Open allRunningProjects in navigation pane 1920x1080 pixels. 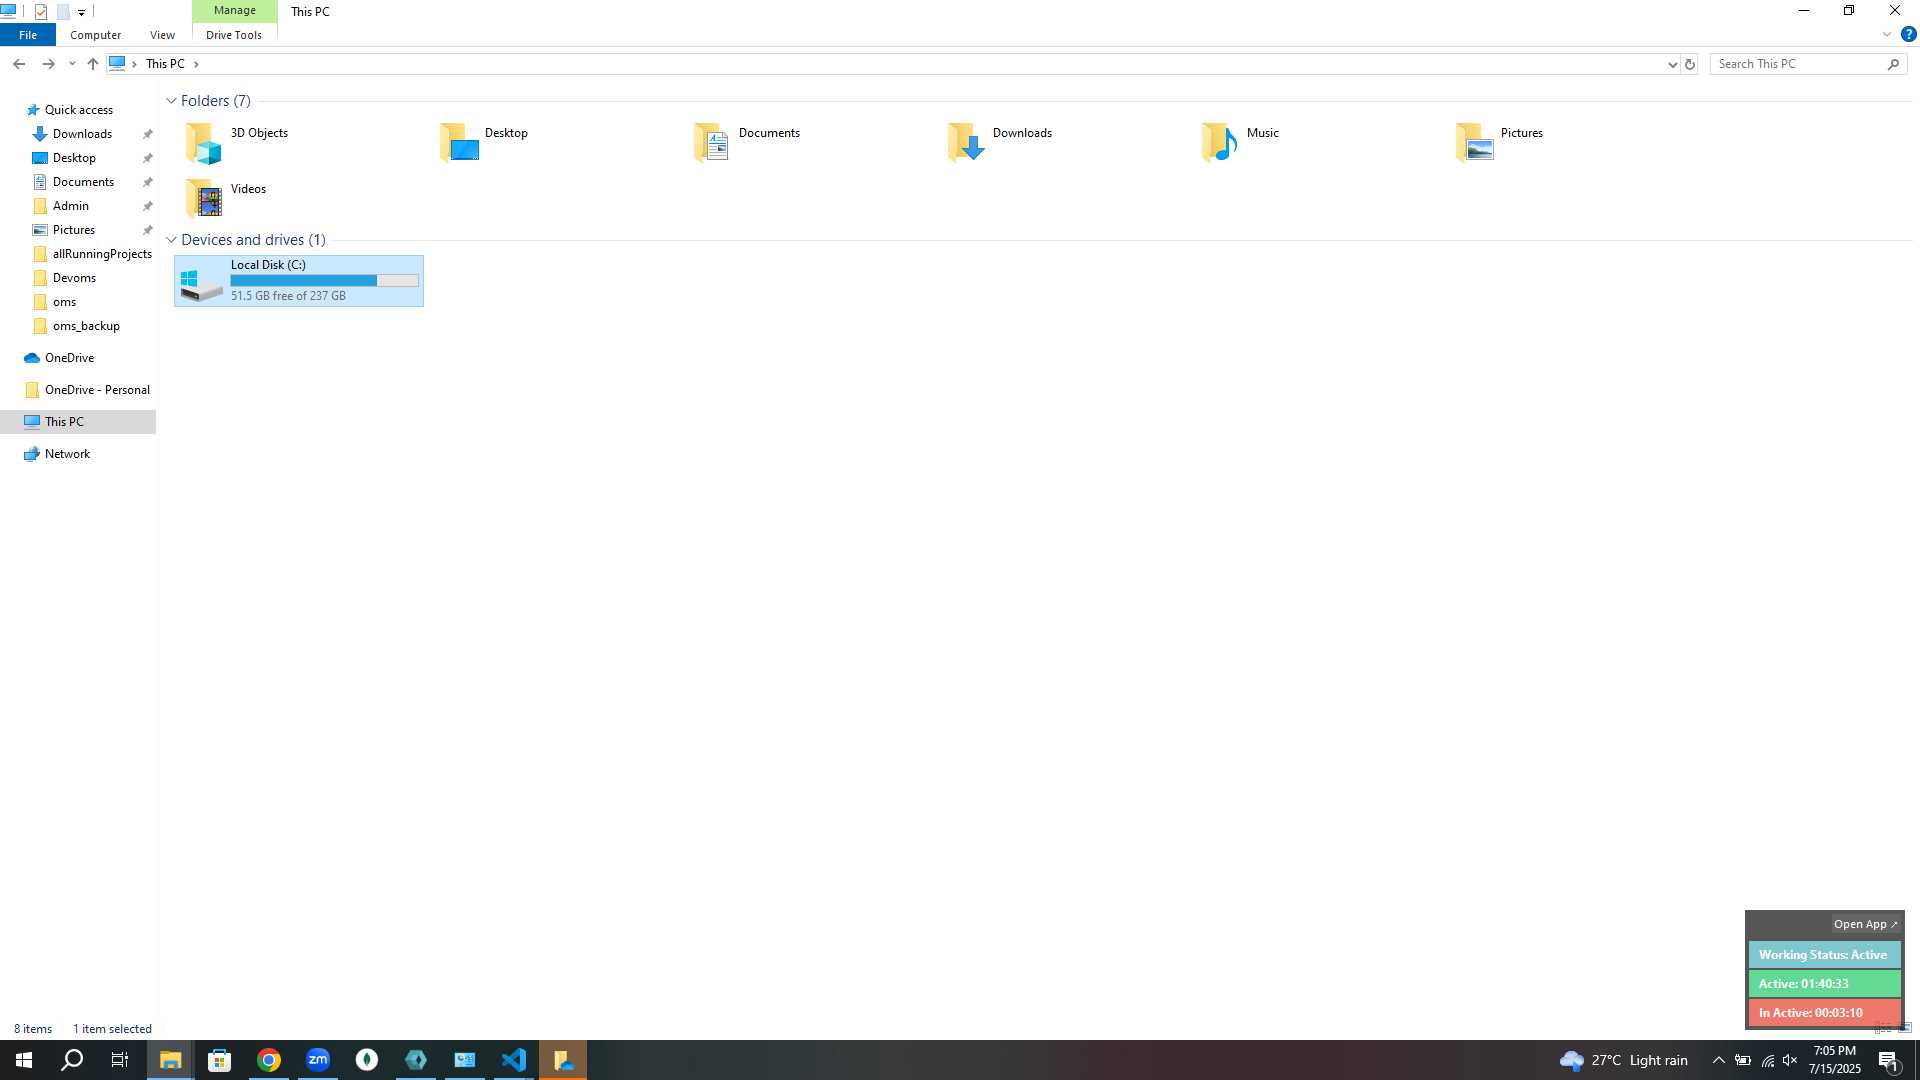click(92, 254)
